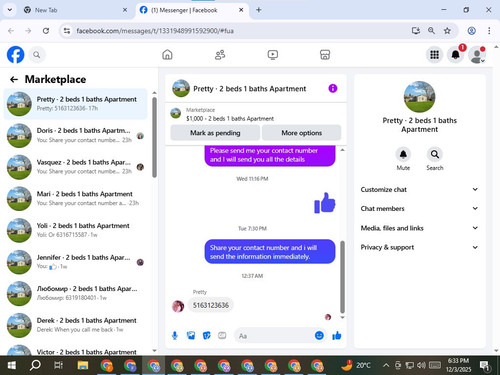Click the conversation list scrollbar
Image resolution: width=500 pixels, height=375 pixels.
pyautogui.click(x=154, y=137)
